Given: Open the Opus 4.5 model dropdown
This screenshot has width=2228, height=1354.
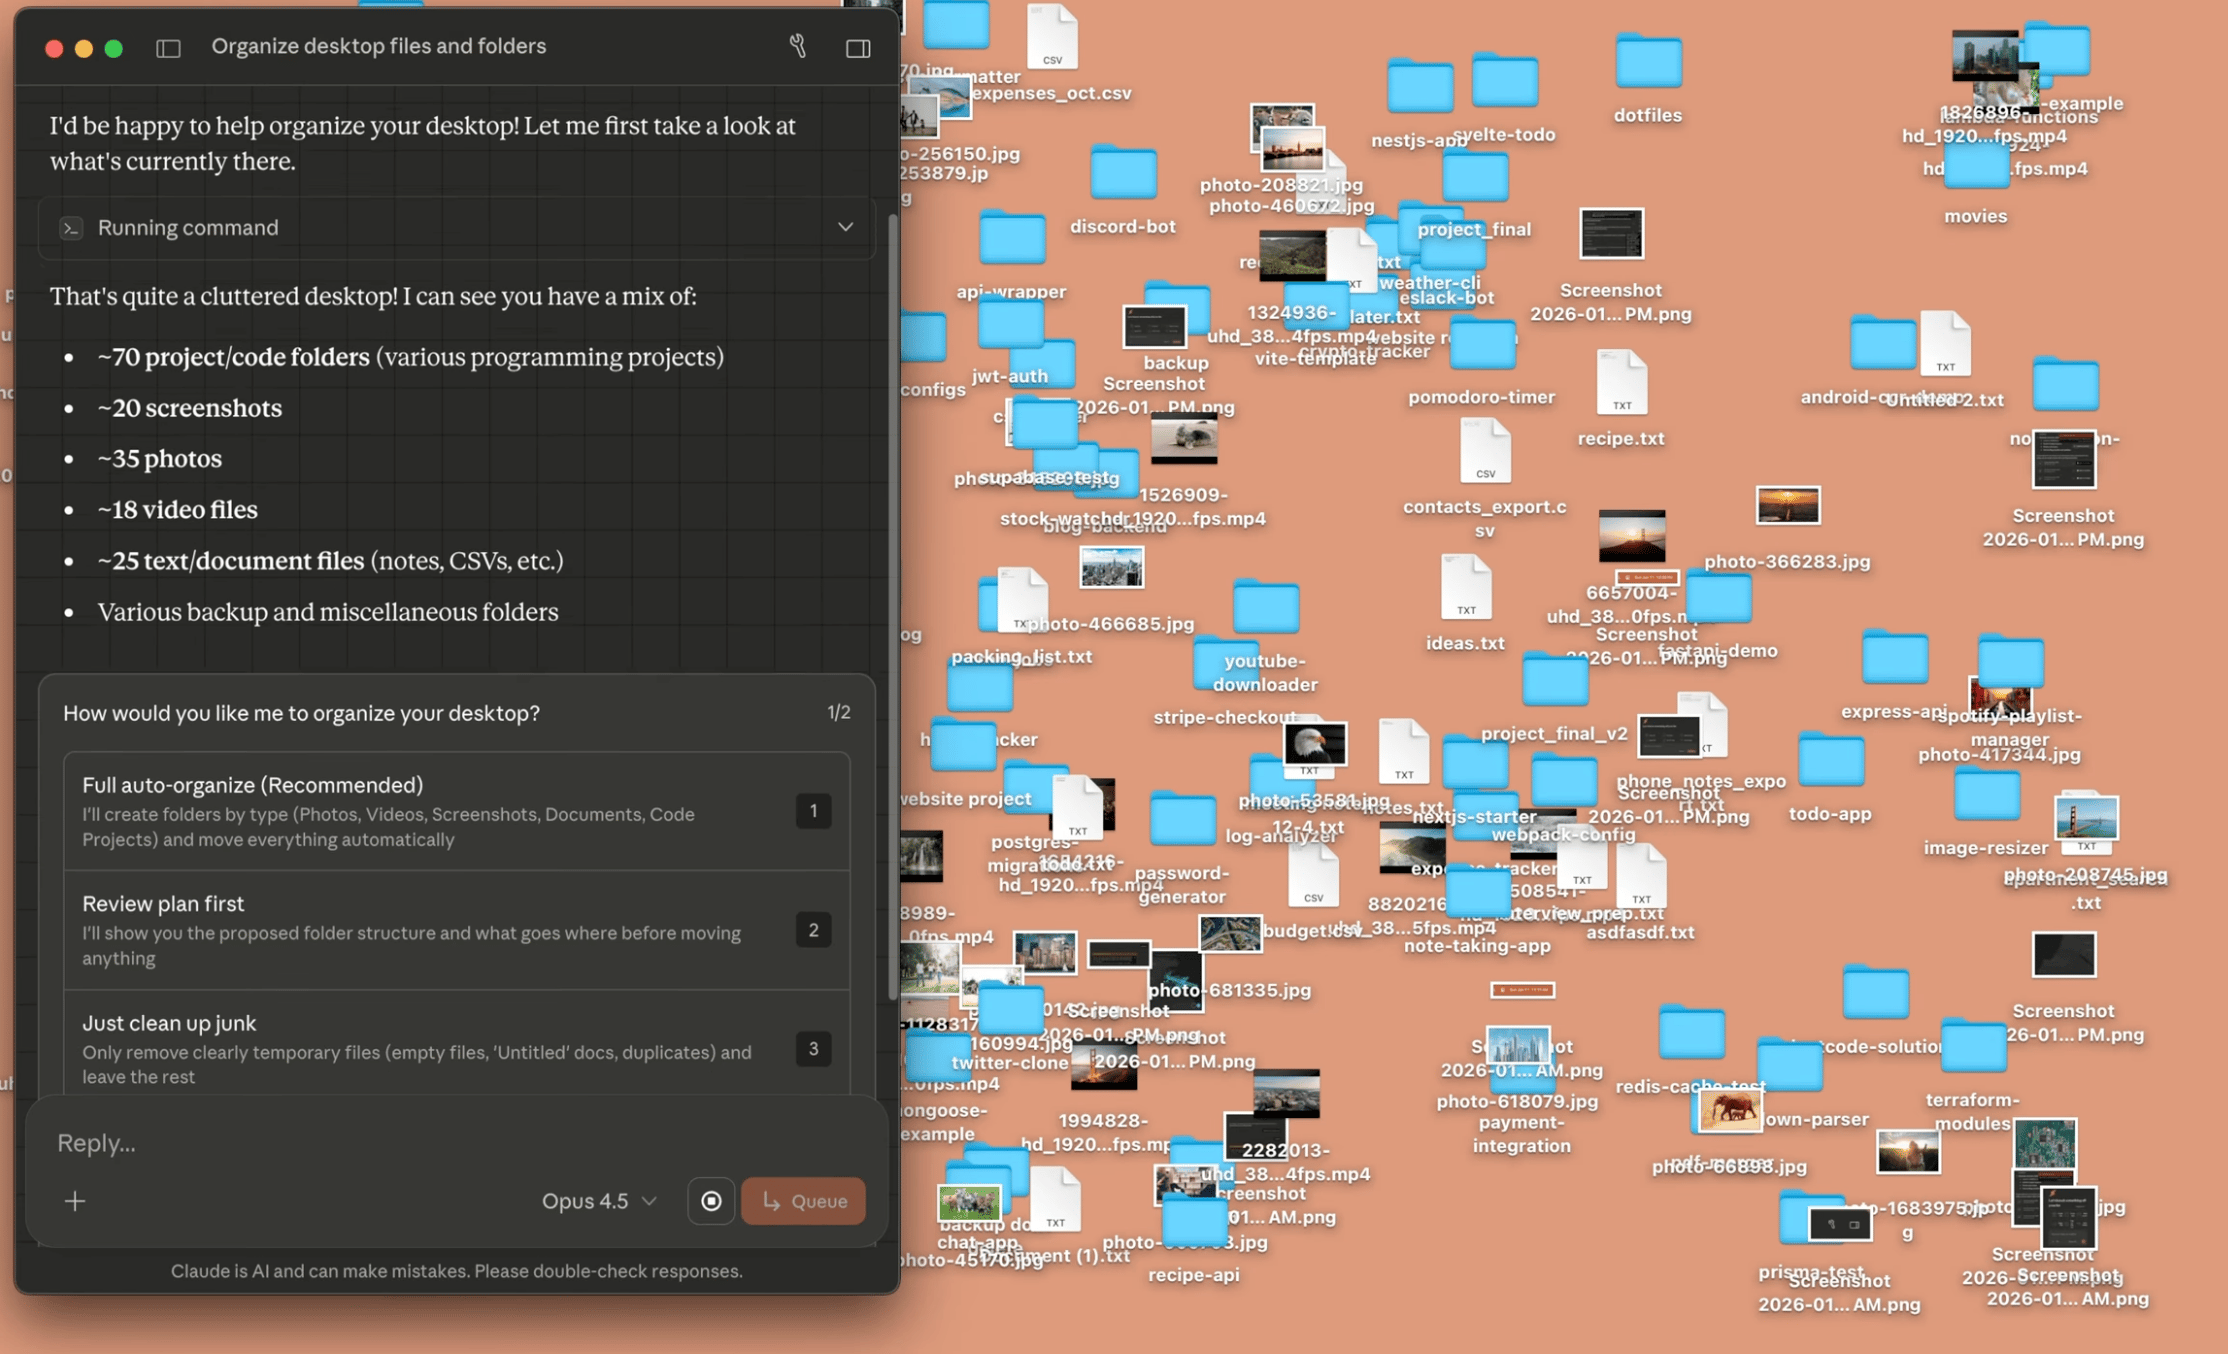Looking at the screenshot, I should point(596,1200).
